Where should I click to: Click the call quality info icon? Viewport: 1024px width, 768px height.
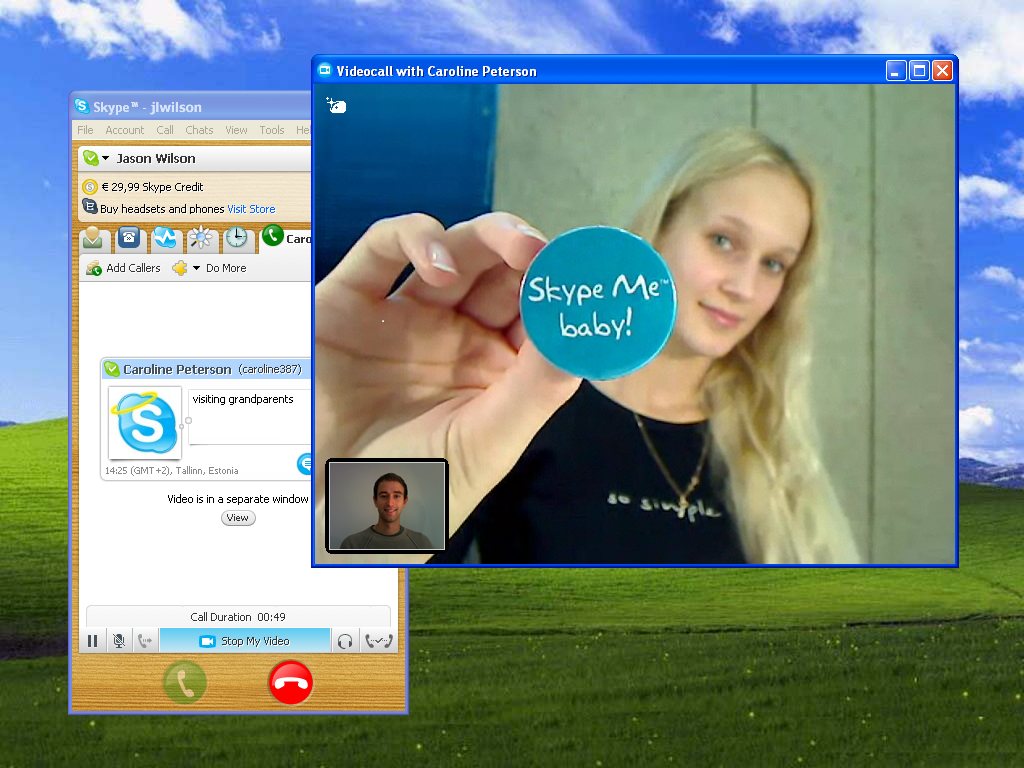[379, 641]
